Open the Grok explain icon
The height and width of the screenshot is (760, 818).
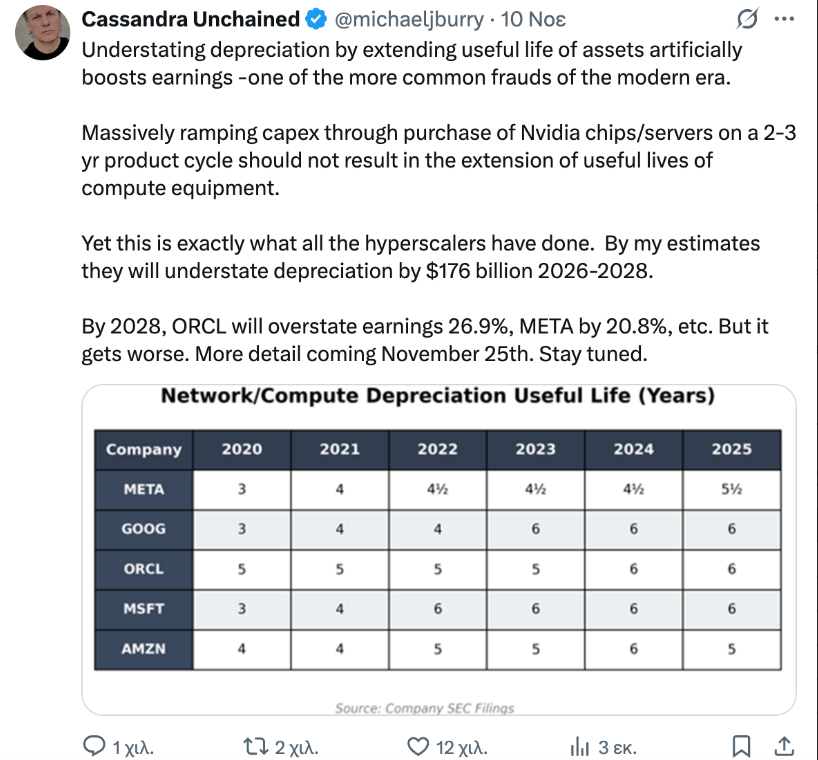[x=745, y=20]
